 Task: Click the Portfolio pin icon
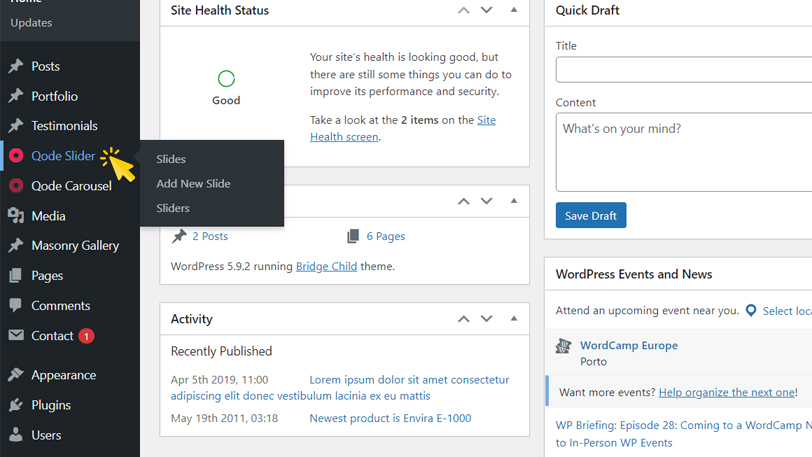(x=16, y=97)
